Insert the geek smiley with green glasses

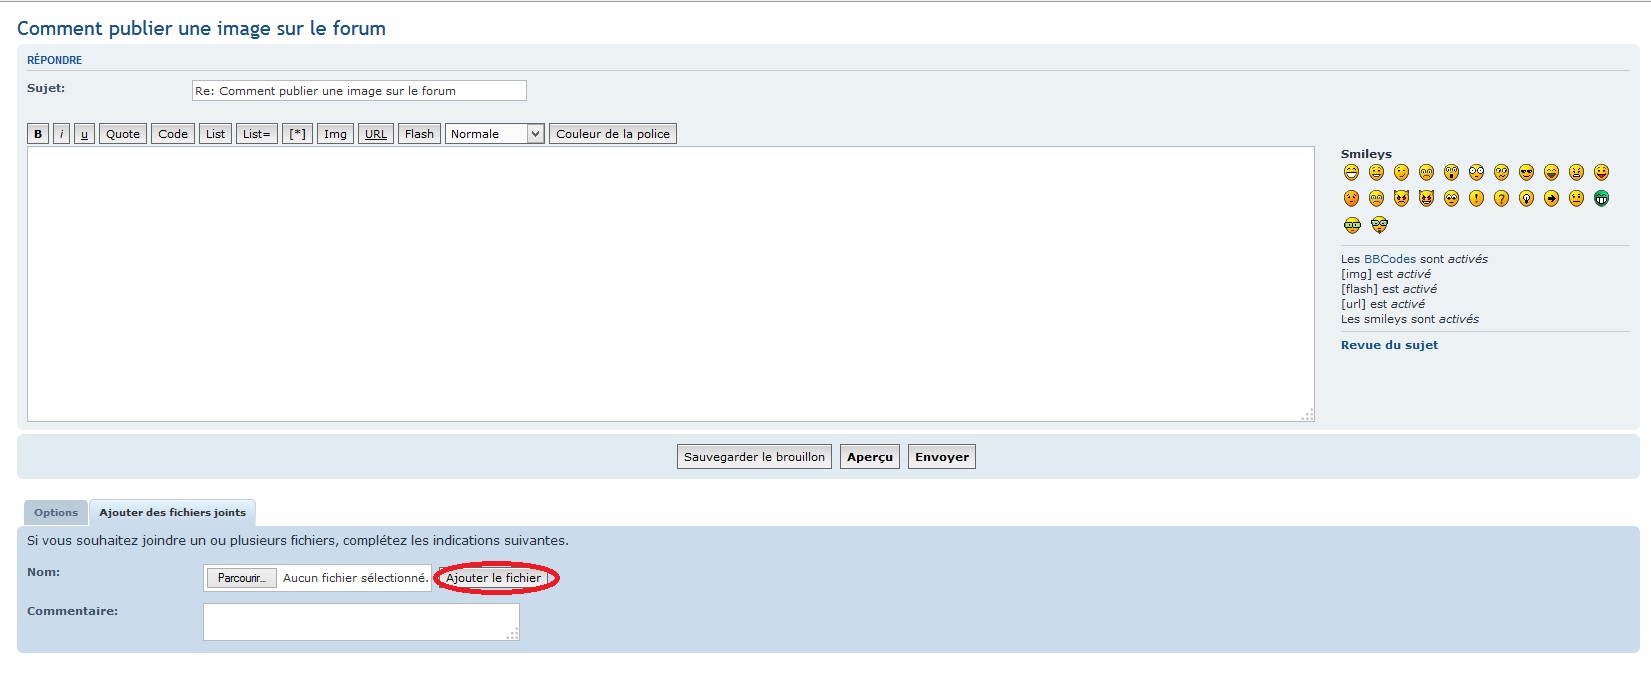[1353, 225]
